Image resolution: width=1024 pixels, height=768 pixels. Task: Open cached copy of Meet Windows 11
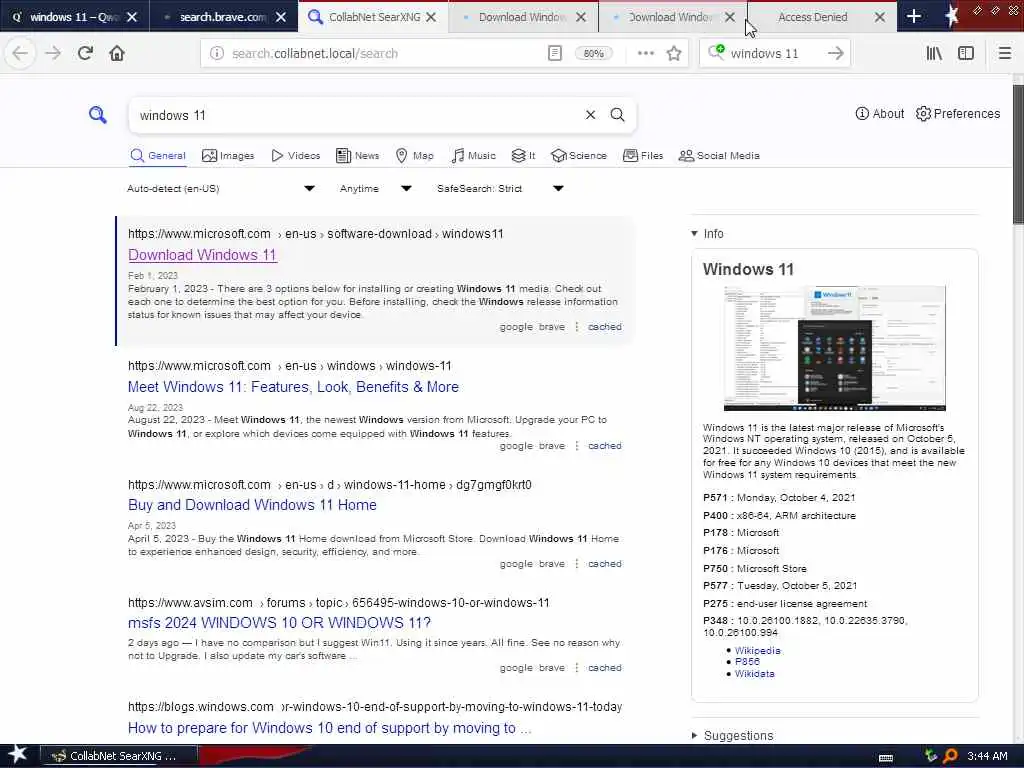[605, 445]
